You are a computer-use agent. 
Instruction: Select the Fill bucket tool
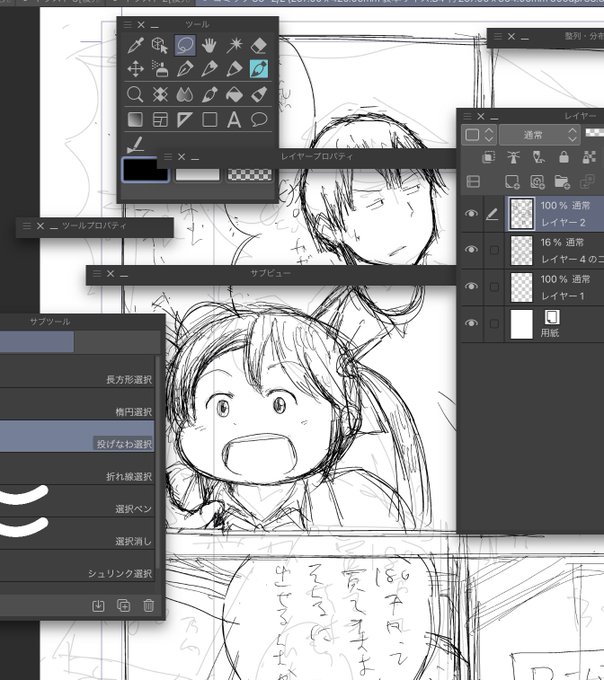click(x=234, y=94)
